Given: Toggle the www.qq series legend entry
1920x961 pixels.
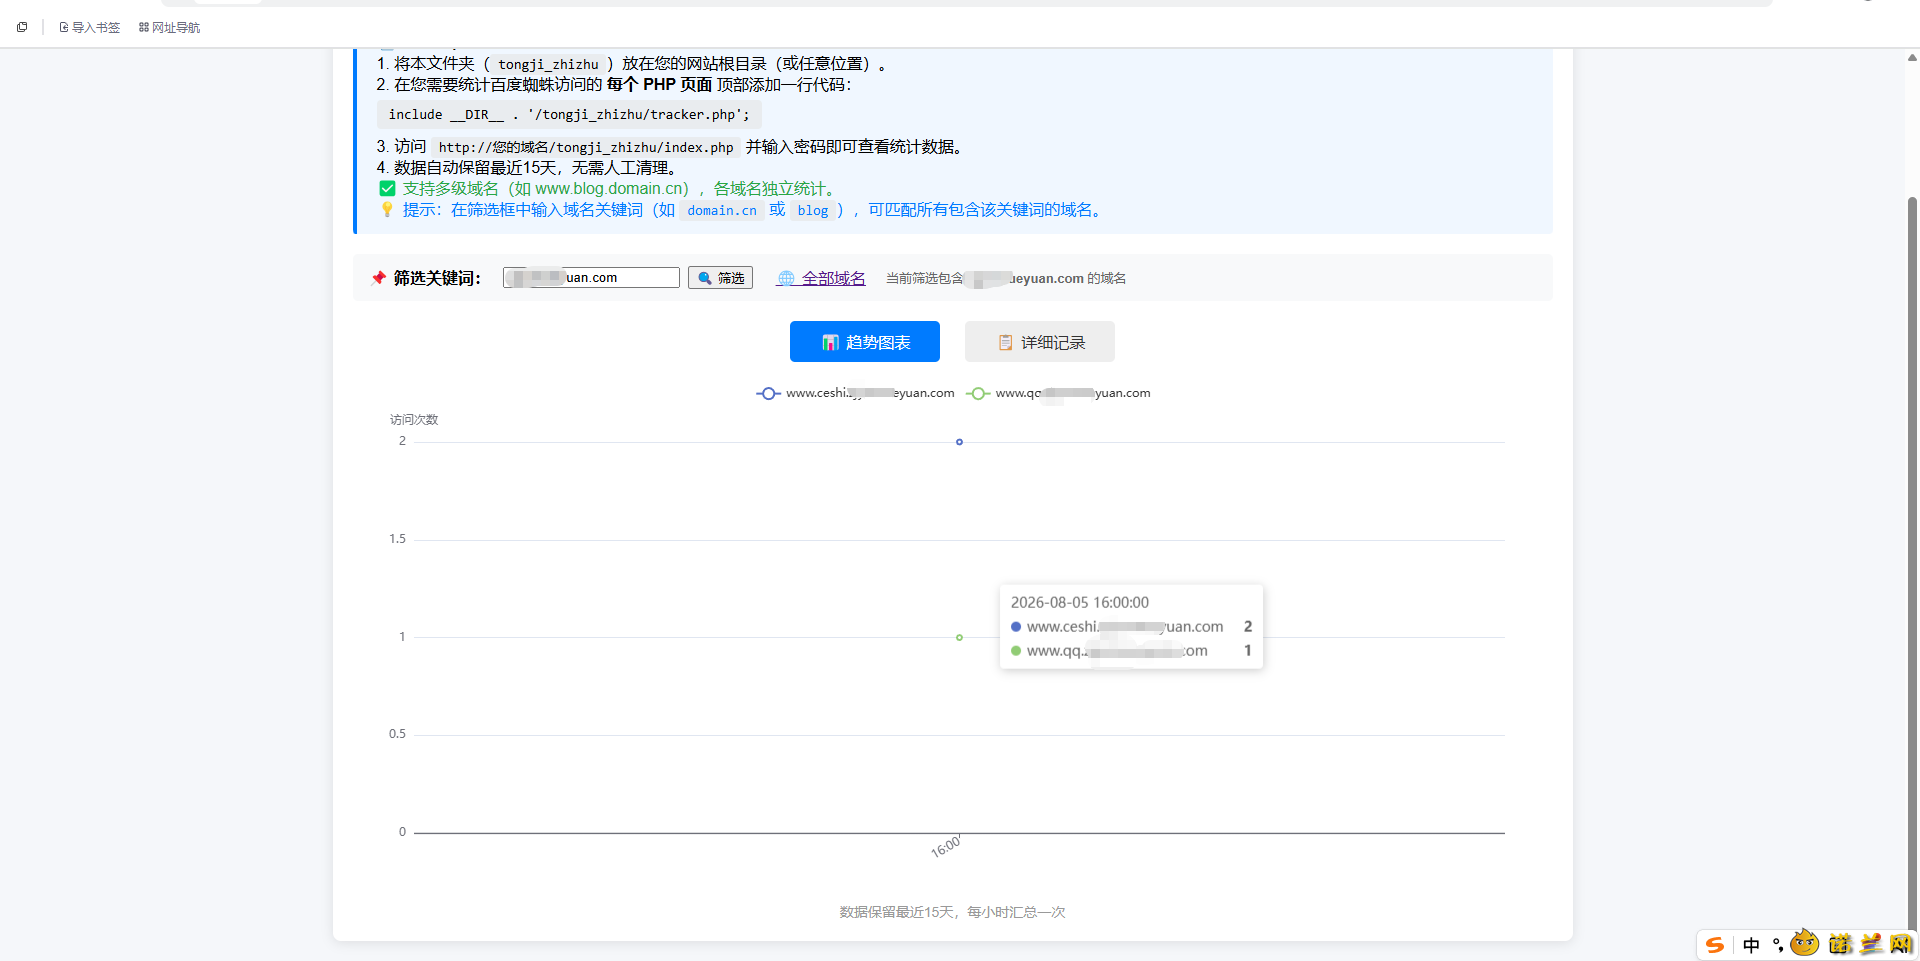Looking at the screenshot, I should (x=1059, y=393).
